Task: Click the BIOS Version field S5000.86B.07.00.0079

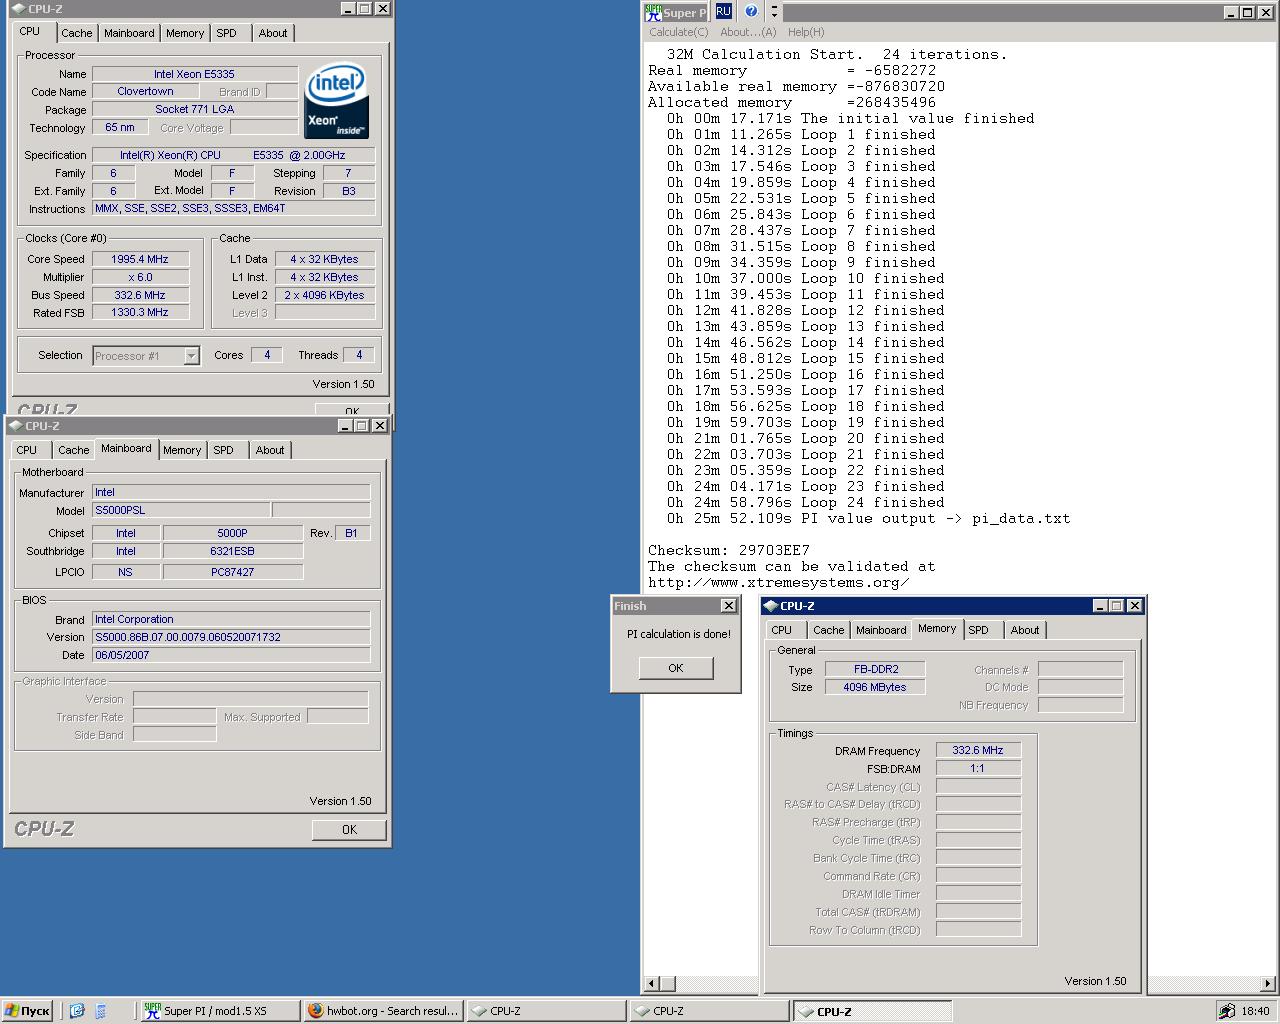Action: tap(231, 637)
